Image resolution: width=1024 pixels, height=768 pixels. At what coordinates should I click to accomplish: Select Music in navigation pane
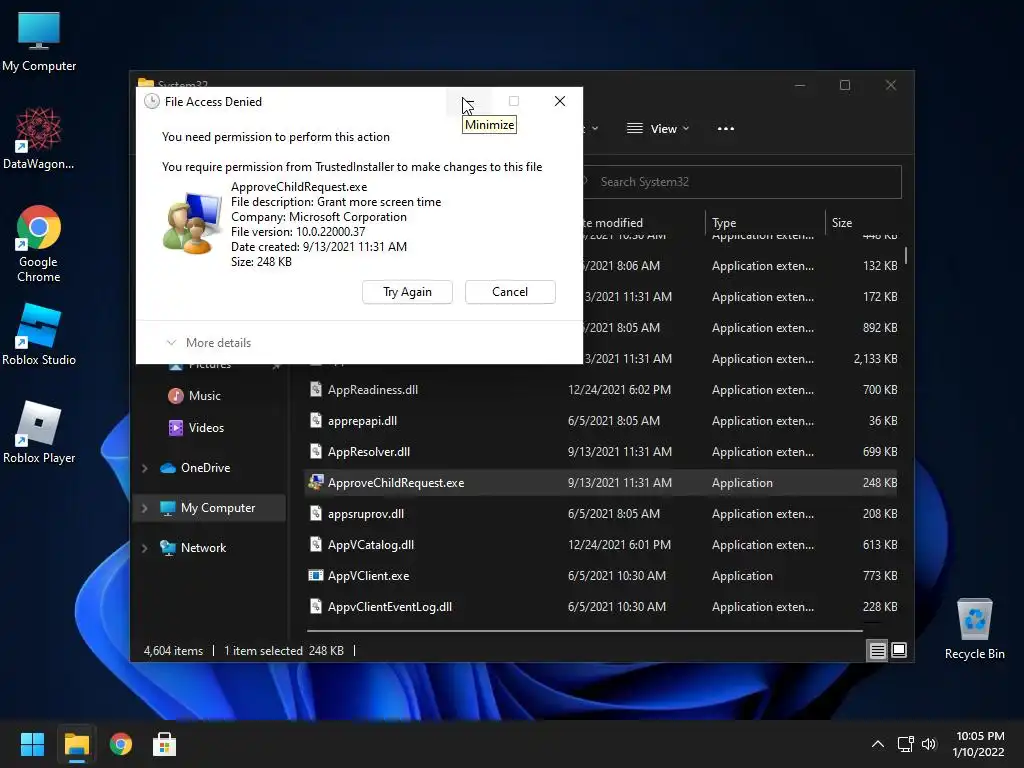[204, 396]
